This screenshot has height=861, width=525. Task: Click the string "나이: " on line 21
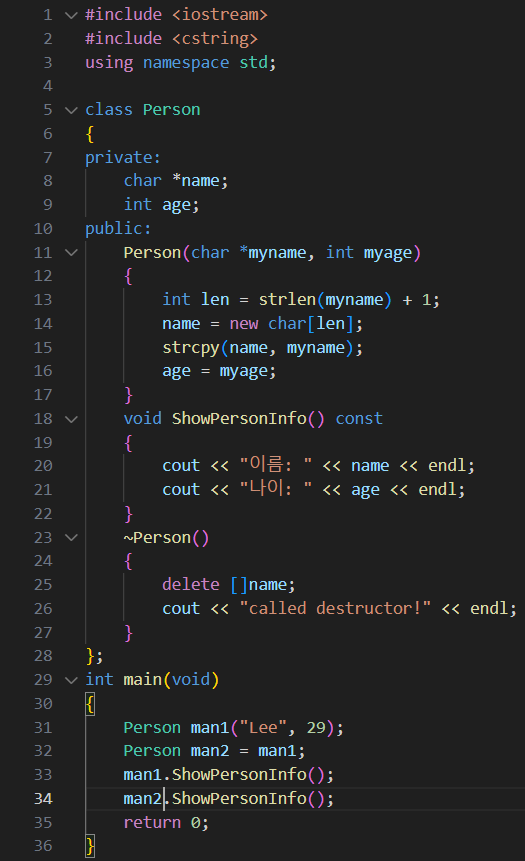276,489
